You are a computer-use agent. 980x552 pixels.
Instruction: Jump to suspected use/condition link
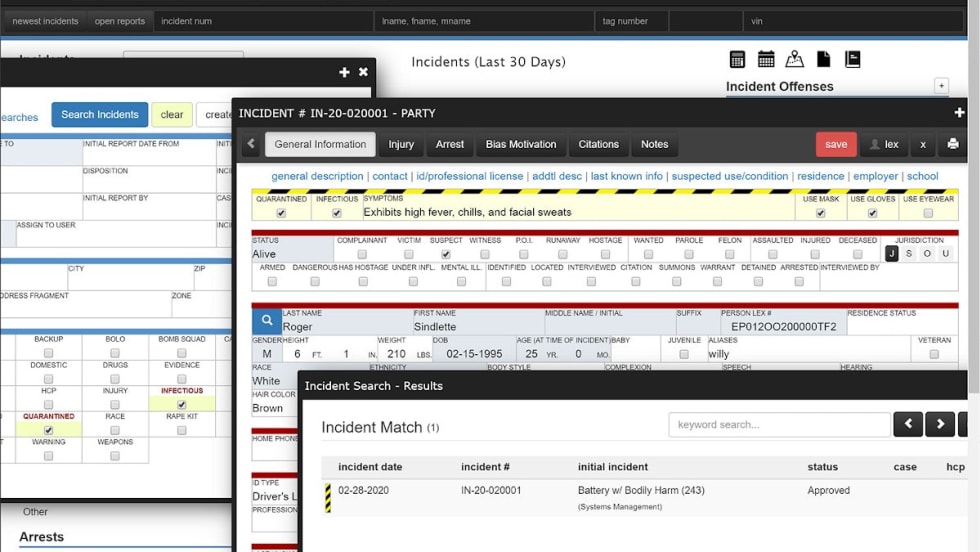pos(729,176)
